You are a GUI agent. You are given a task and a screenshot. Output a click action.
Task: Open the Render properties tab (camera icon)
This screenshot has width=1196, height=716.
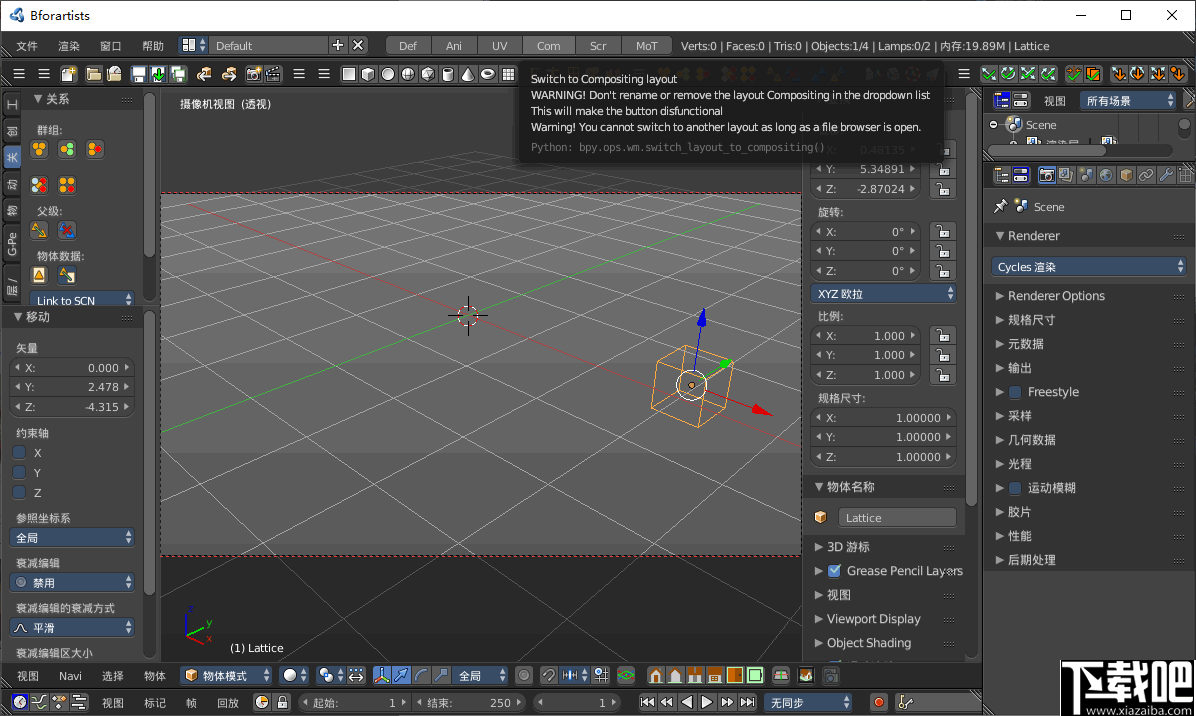tap(1047, 175)
